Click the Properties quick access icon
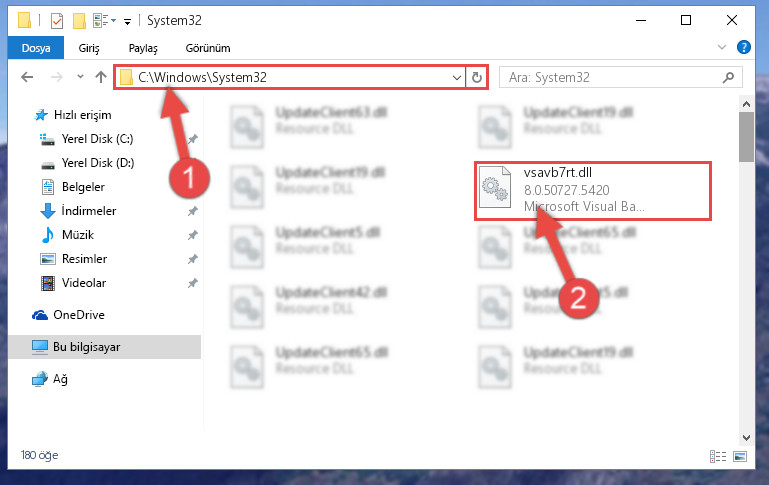Viewport: 769px width, 485px height. tap(57, 21)
